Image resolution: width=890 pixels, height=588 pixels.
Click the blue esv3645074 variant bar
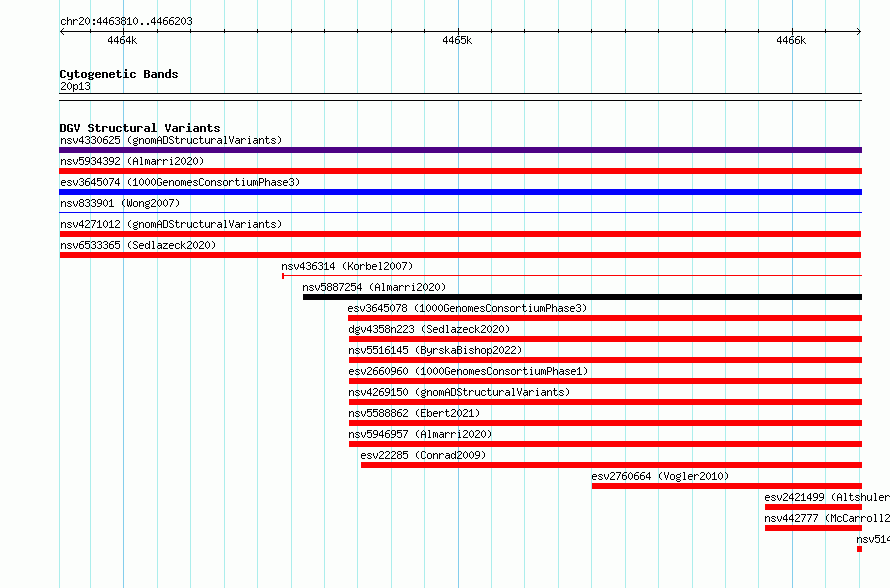pyautogui.click(x=460, y=192)
